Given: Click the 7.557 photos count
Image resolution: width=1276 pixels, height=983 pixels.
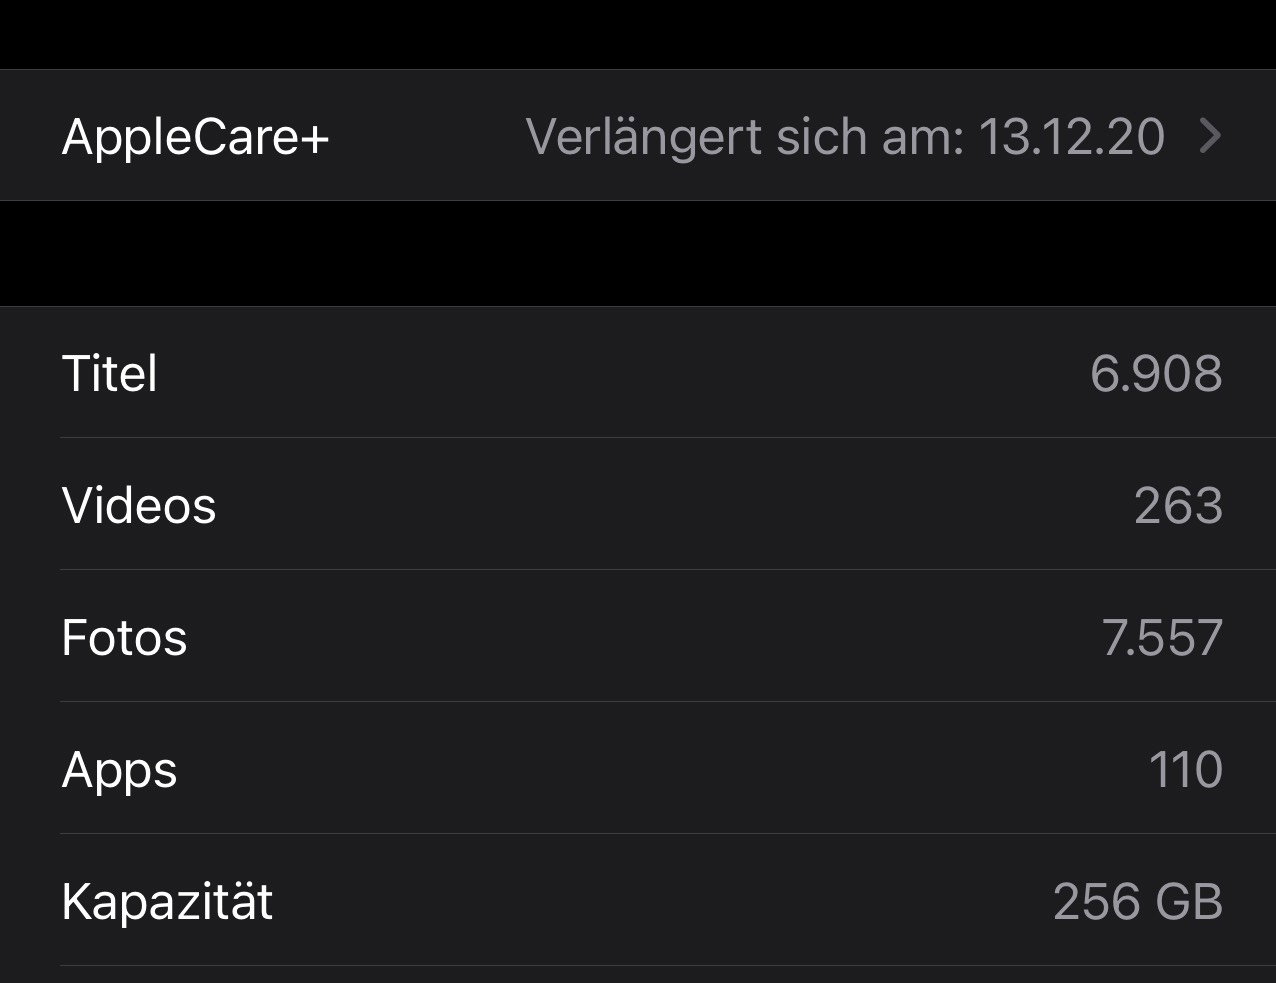Looking at the screenshot, I should [1162, 638].
